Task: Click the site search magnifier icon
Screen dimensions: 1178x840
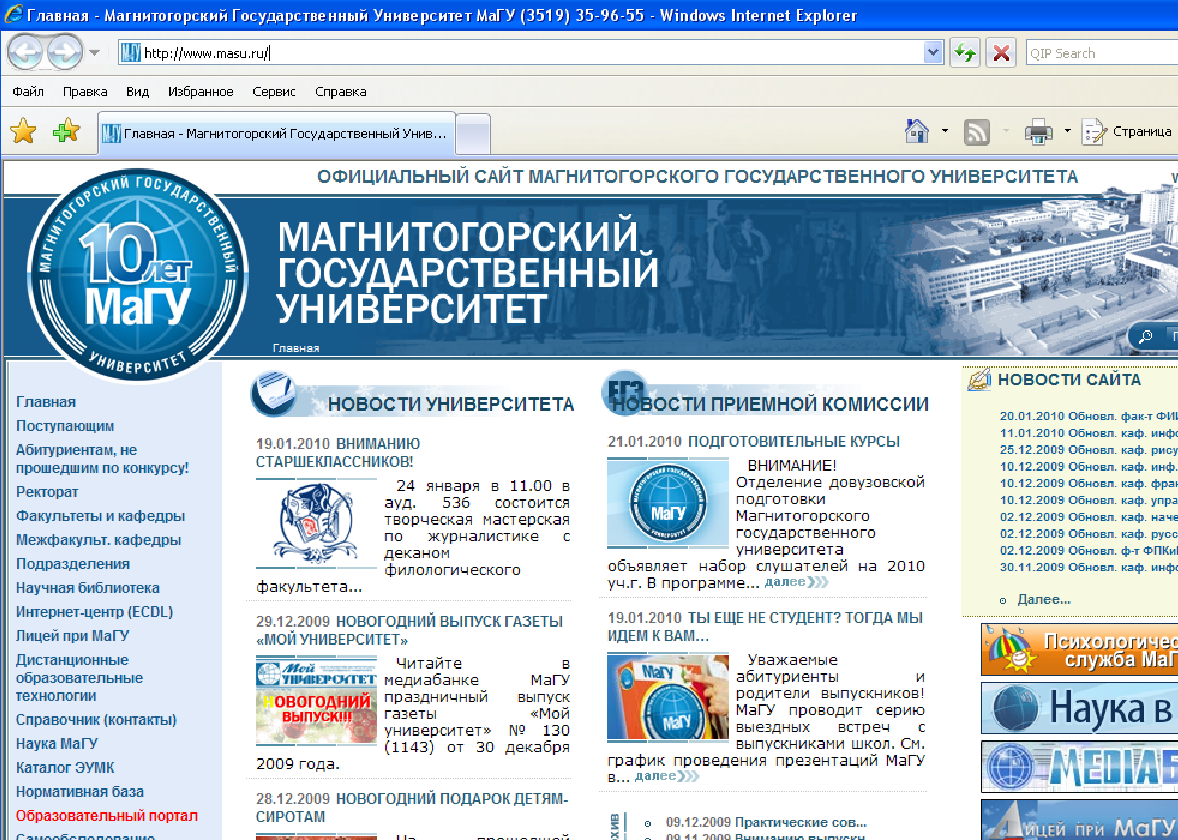Action: coord(1146,337)
